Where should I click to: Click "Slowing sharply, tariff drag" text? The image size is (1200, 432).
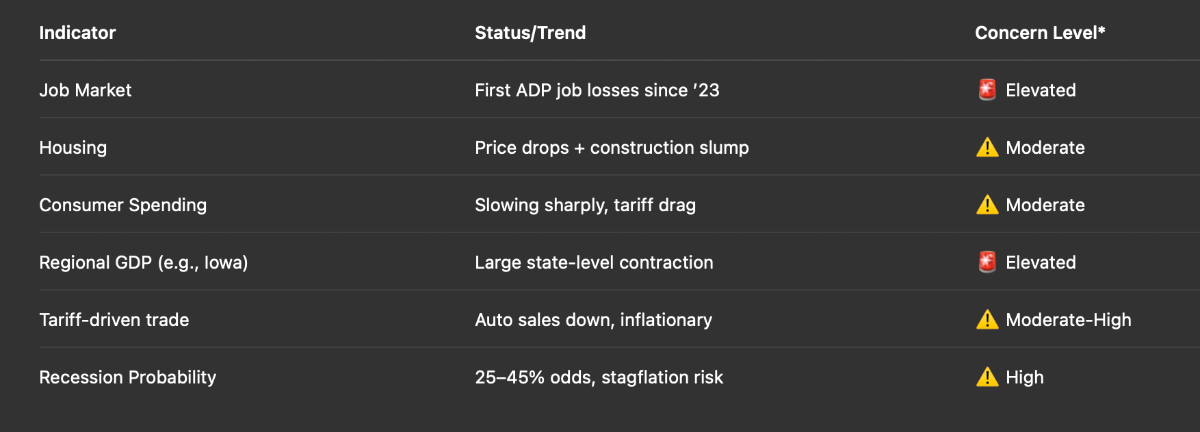tap(585, 205)
